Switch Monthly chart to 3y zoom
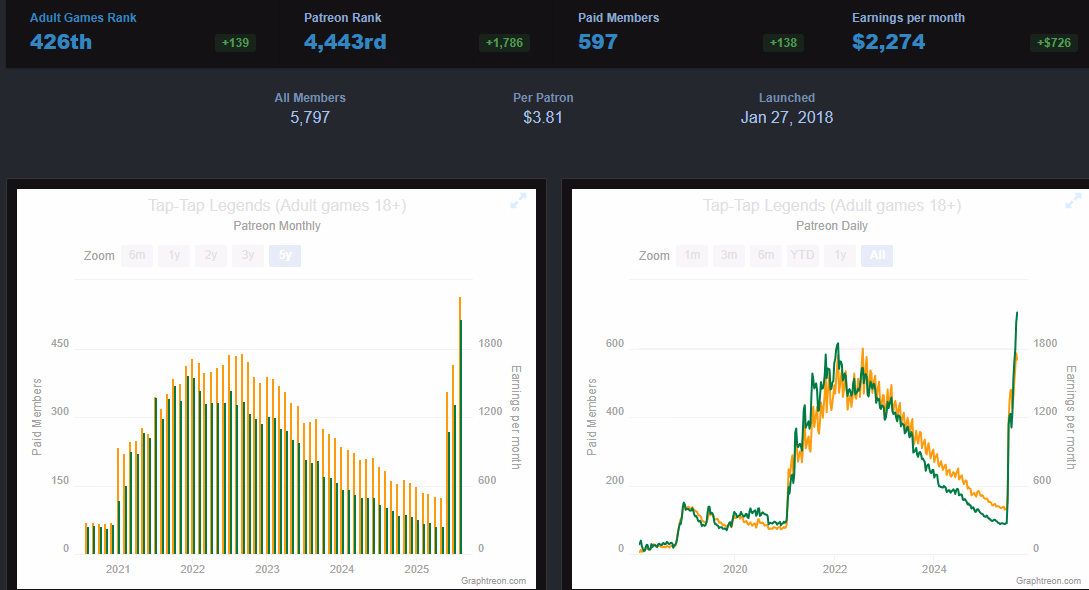The width and height of the screenshot is (1089, 590). (248, 256)
